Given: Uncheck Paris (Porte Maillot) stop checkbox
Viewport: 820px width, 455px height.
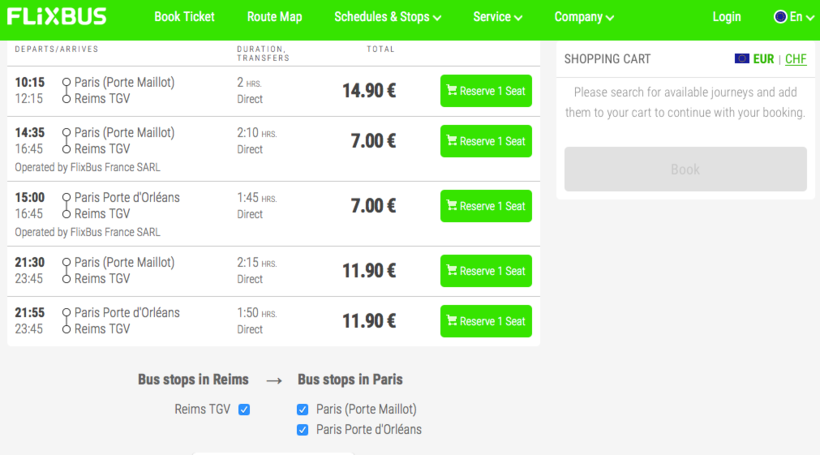Looking at the screenshot, I should pos(303,409).
